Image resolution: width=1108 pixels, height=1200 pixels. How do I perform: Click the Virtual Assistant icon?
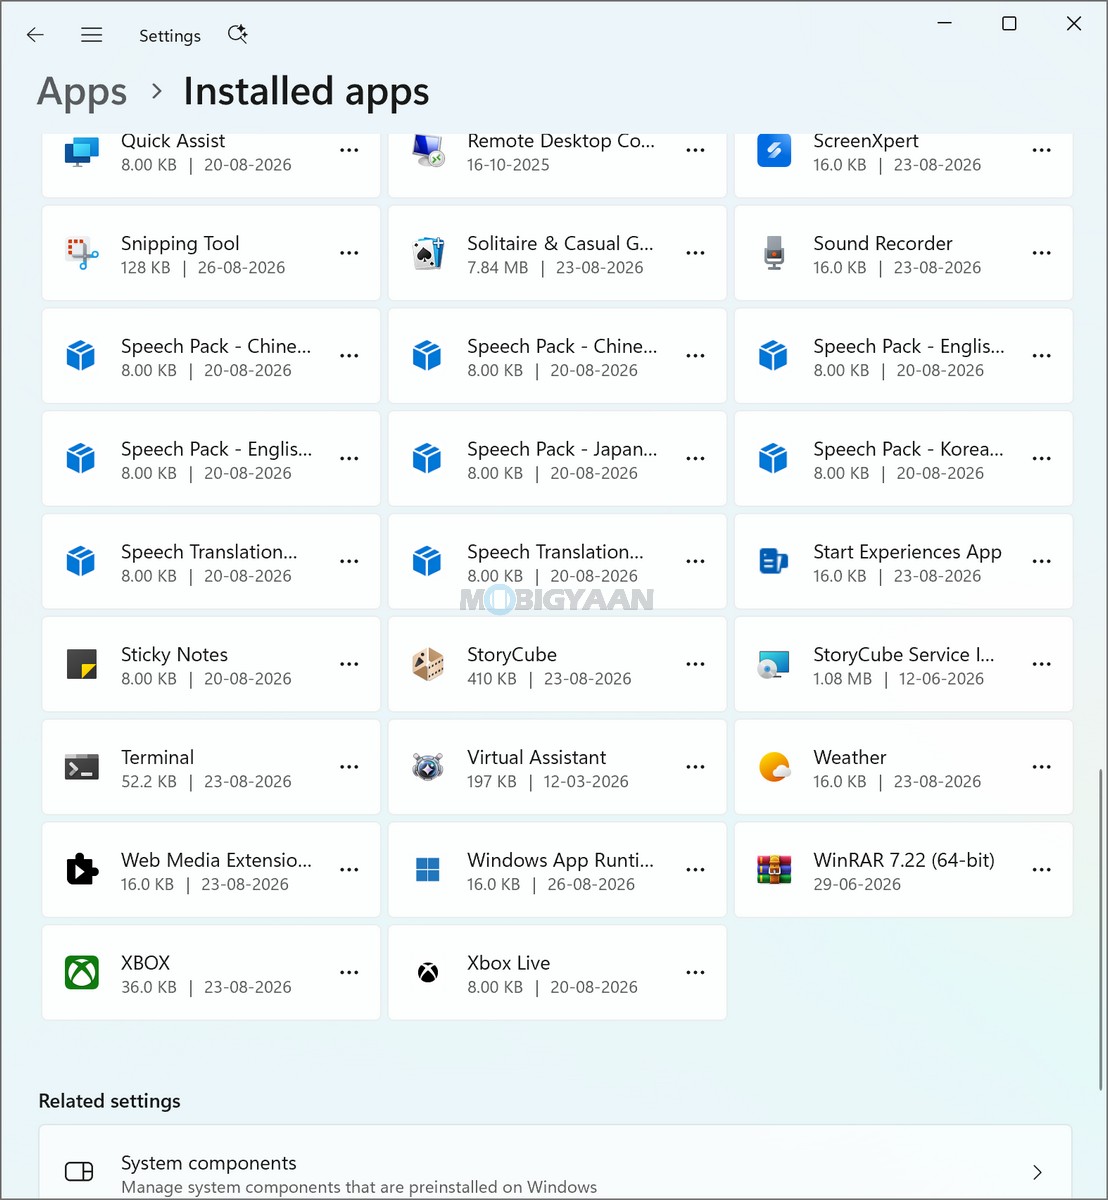428,768
